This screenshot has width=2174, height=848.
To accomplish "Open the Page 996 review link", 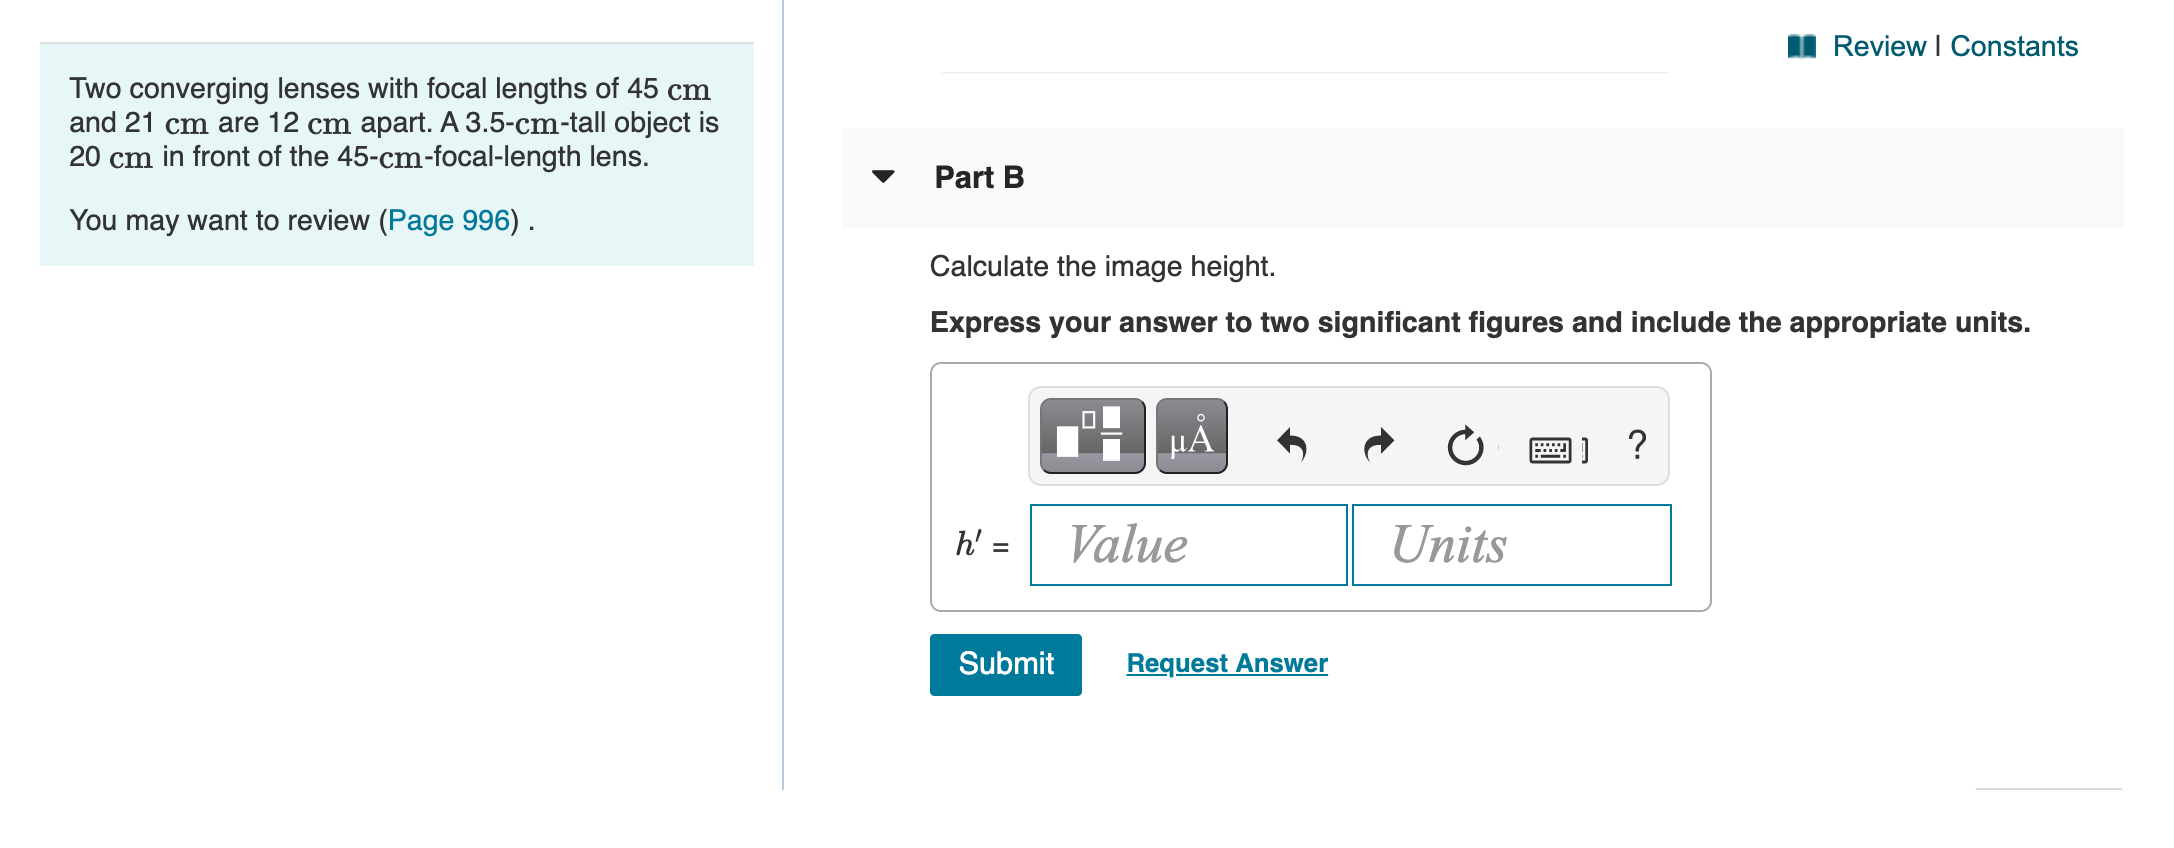I will pyautogui.click(x=446, y=220).
